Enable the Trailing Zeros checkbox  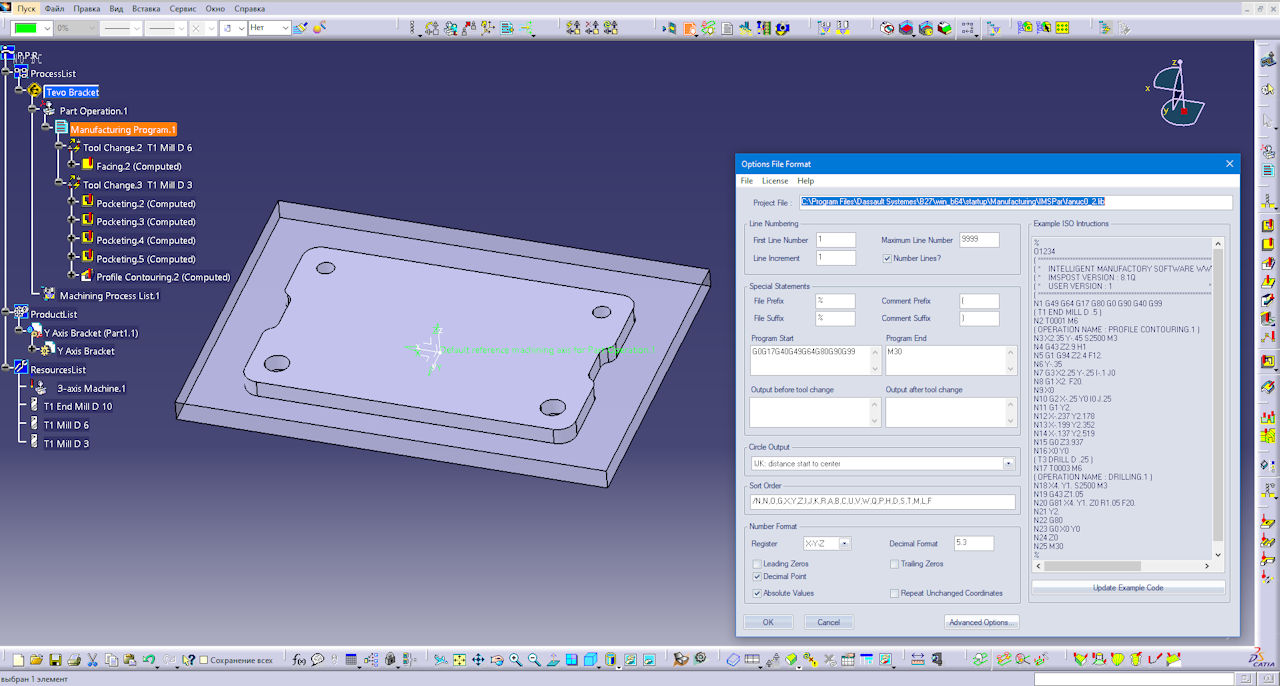tap(894, 564)
